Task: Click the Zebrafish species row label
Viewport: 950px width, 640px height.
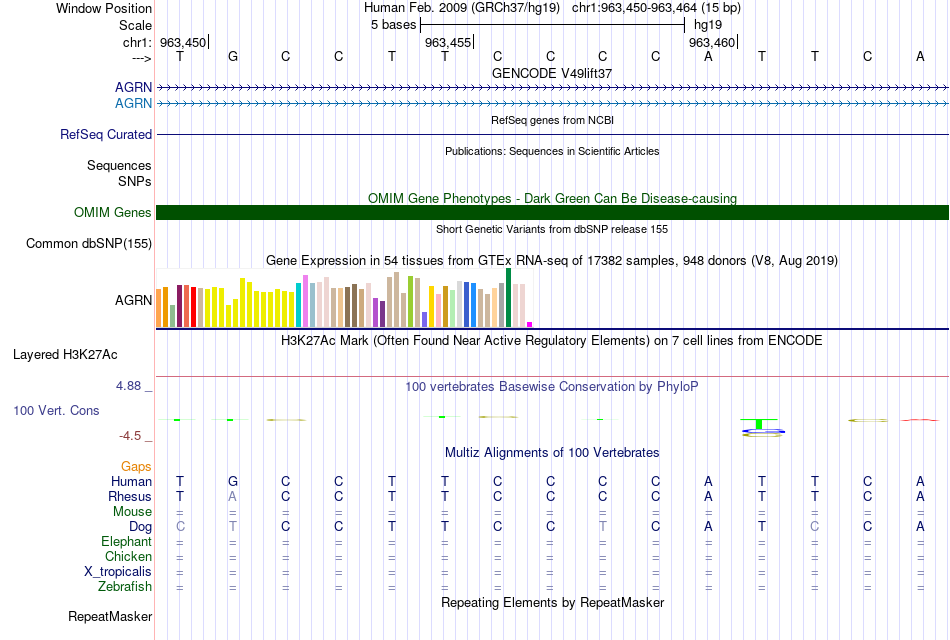Action: 125,586
